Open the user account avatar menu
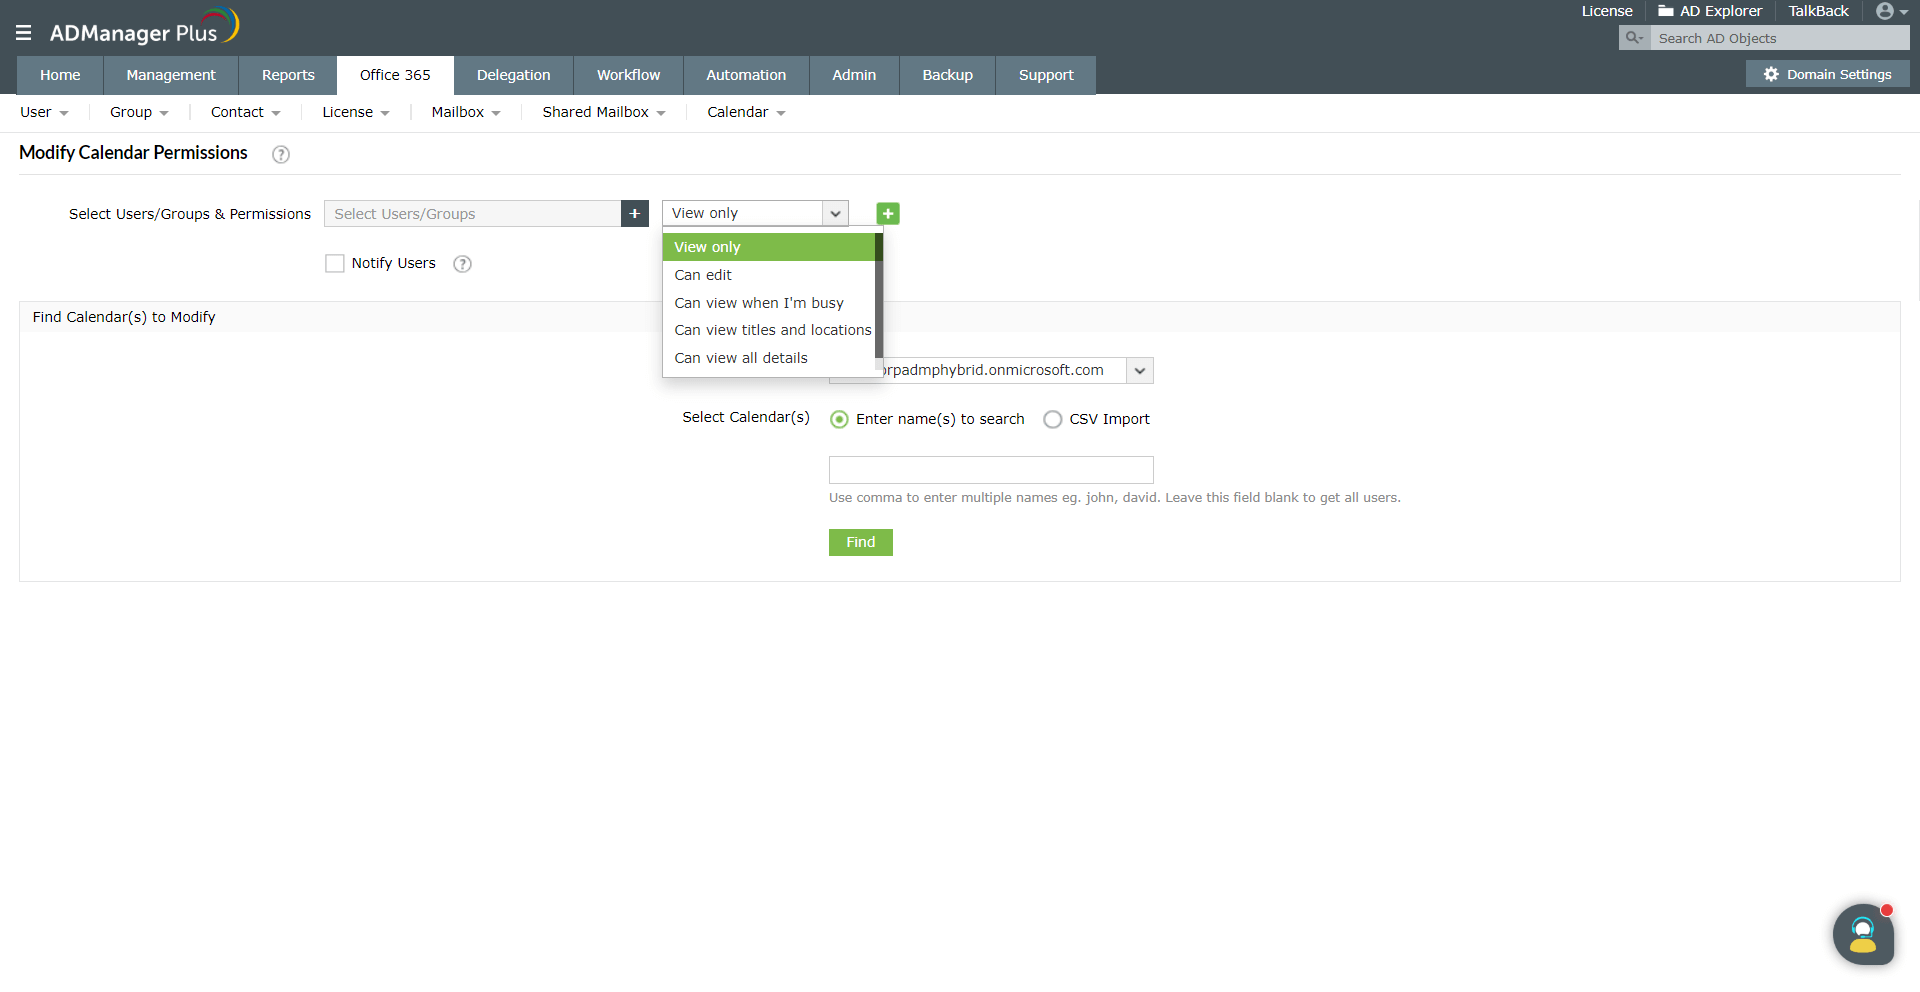Image resolution: width=1920 pixels, height=992 pixels. (1891, 11)
